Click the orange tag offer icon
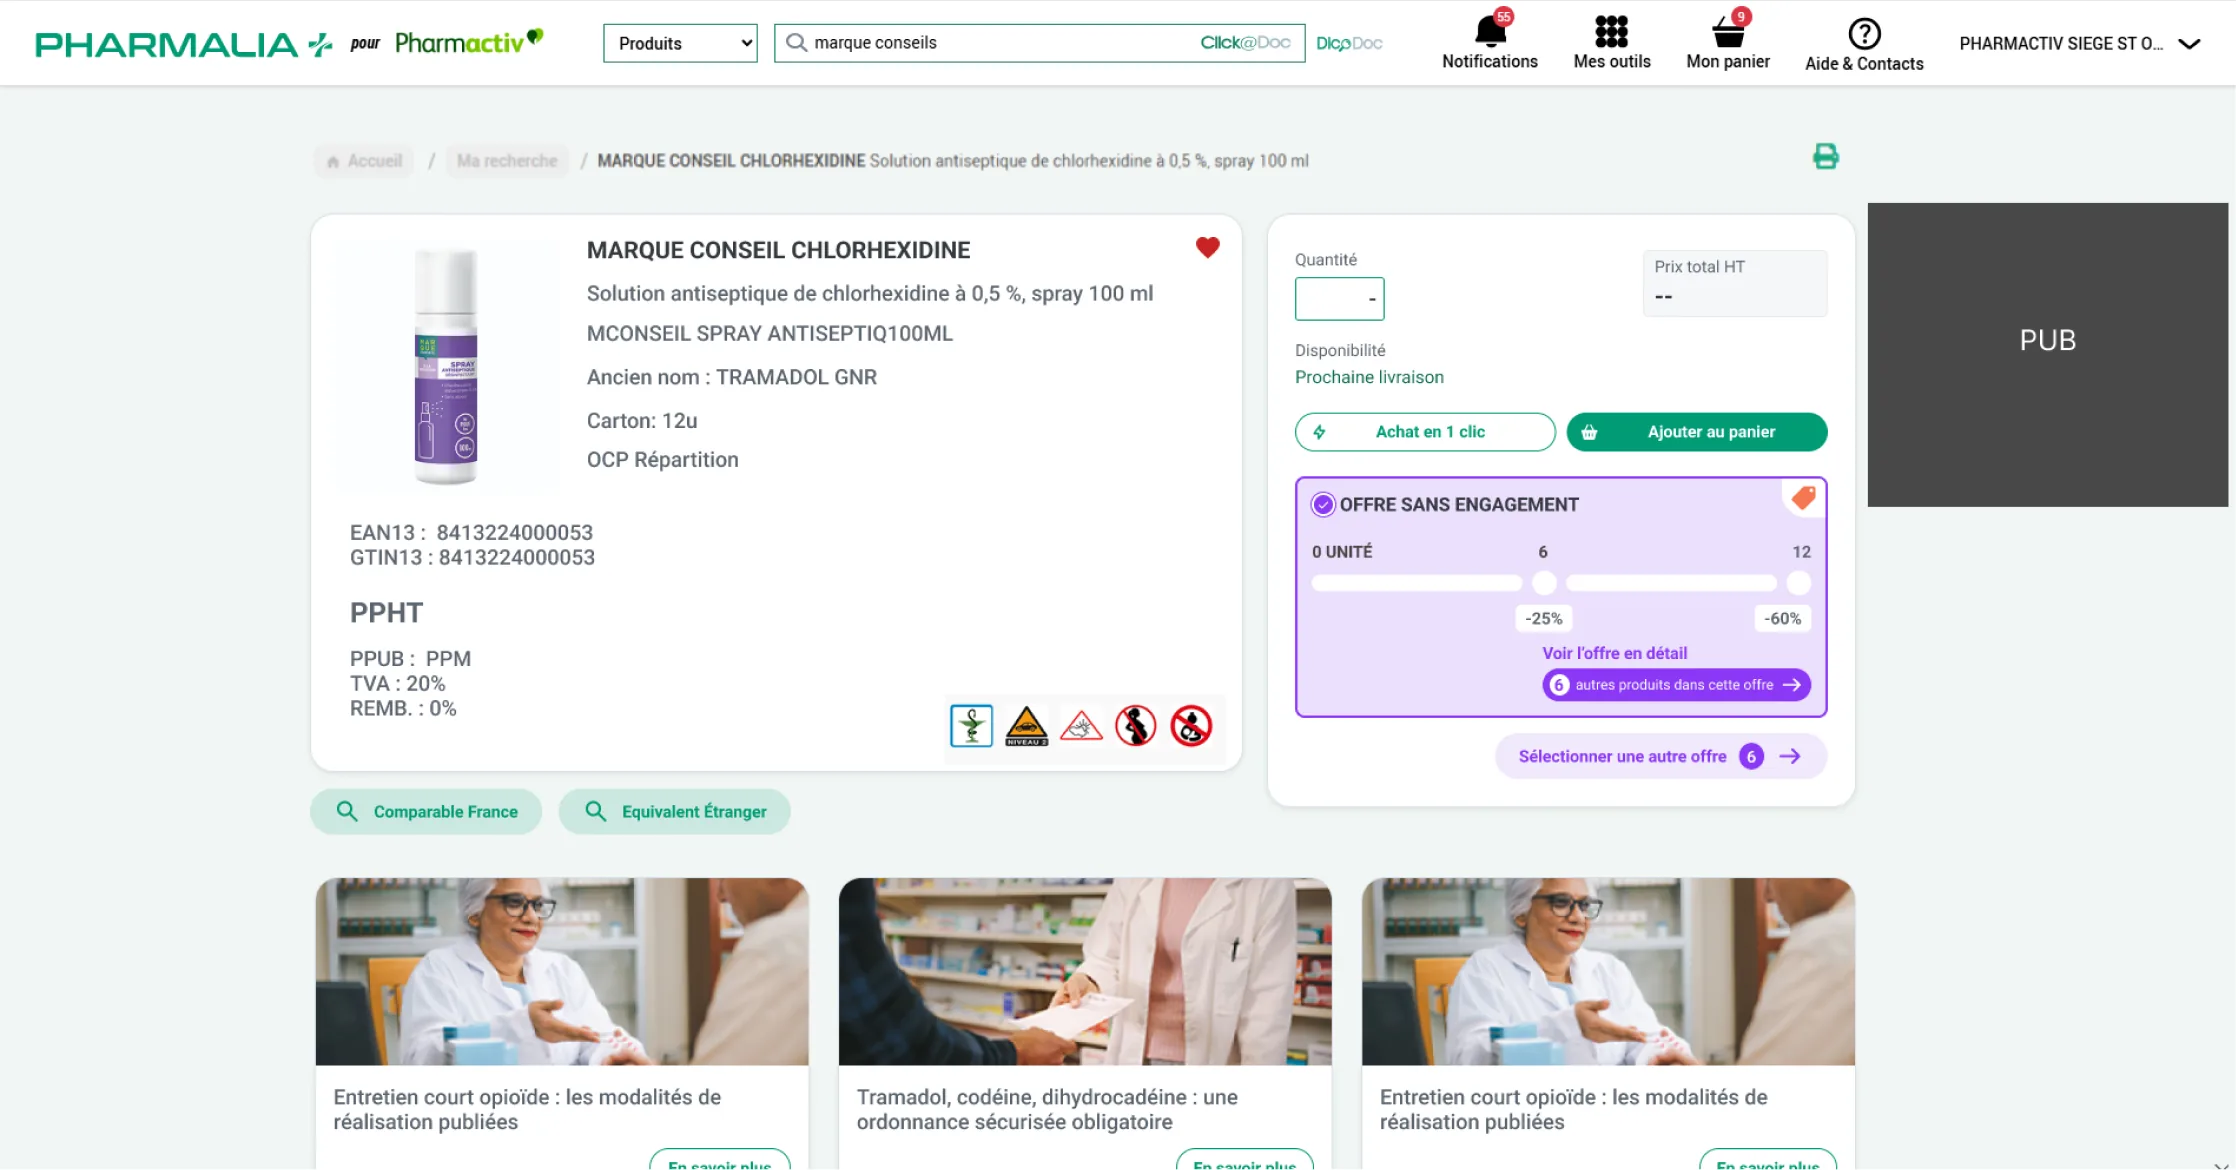This screenshot has width=2236, height=1170. point(1804,498)
